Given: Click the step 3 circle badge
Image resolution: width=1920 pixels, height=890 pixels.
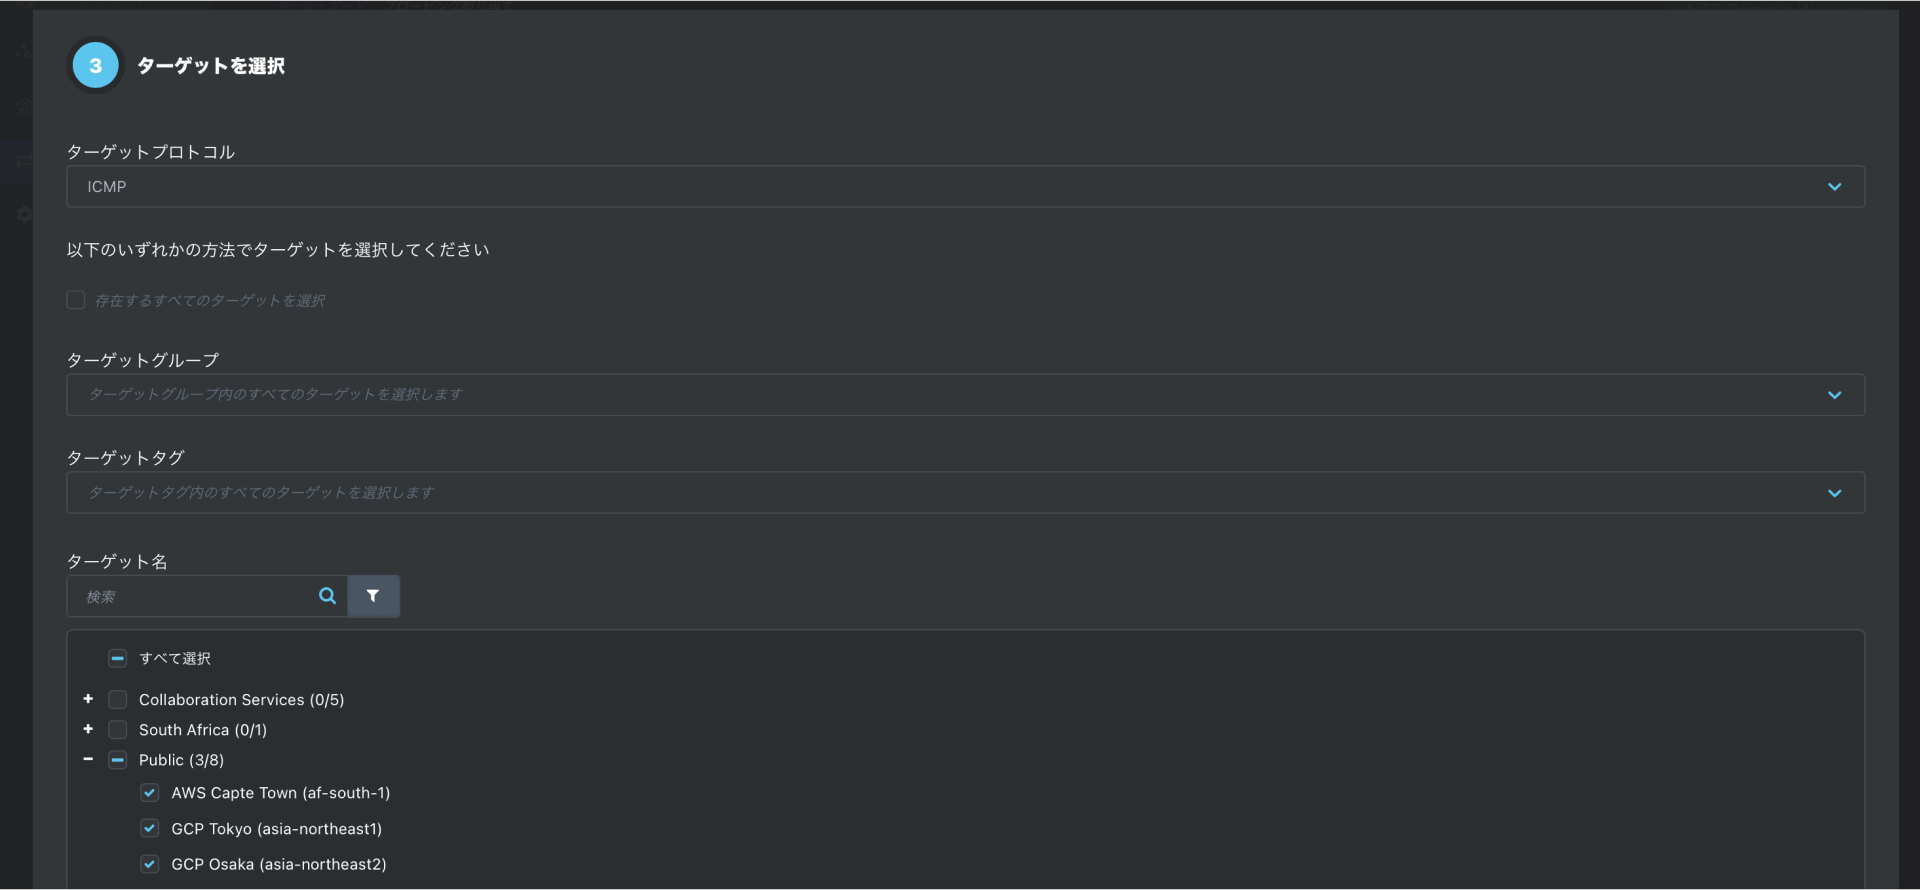Looking at the screenshot, I should (x=96, y=66).
